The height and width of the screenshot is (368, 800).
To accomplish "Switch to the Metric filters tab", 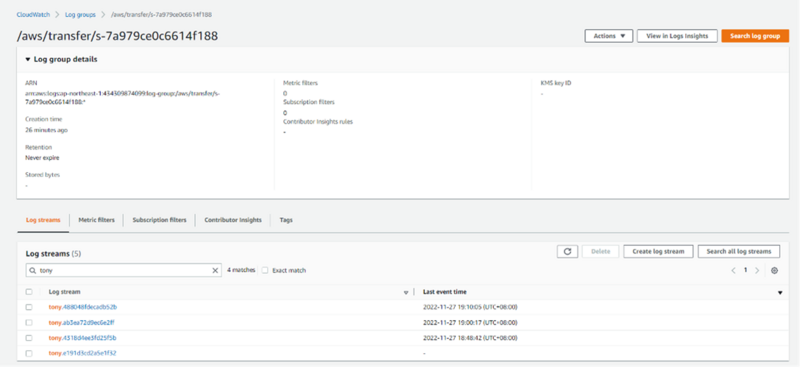I will (96, 220).
